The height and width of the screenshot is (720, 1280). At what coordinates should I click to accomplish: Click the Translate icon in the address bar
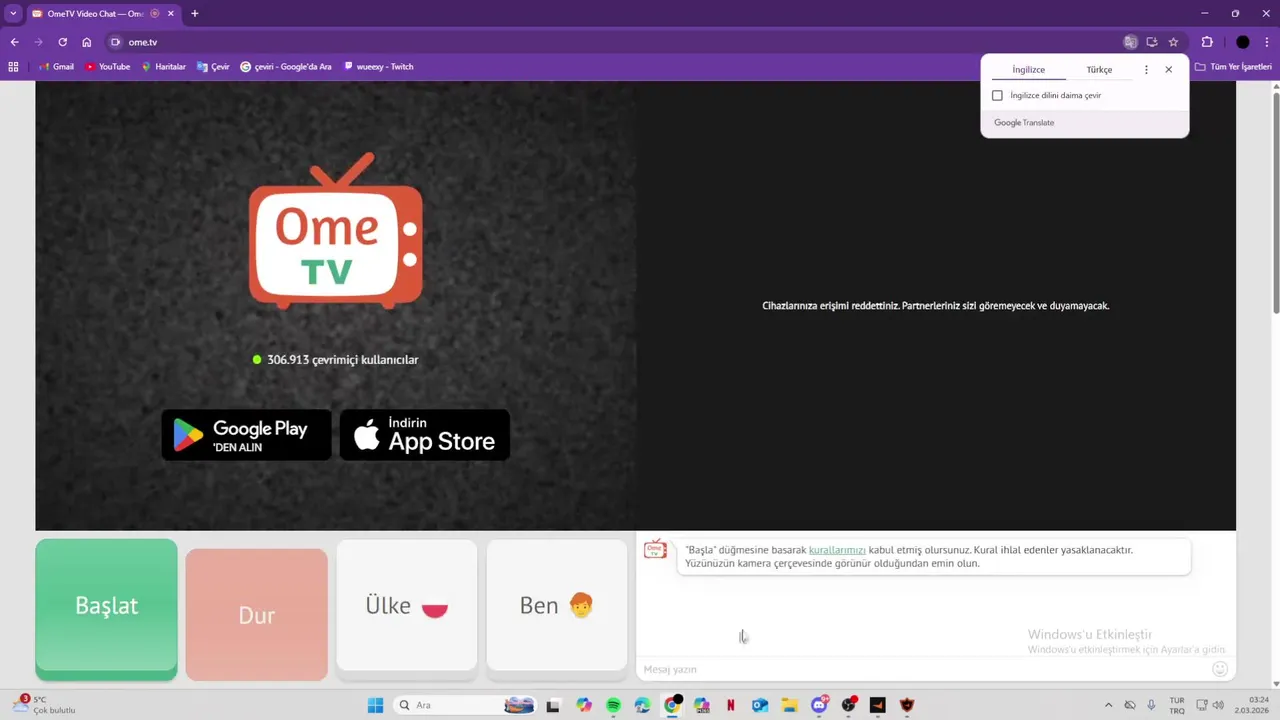1130,42
